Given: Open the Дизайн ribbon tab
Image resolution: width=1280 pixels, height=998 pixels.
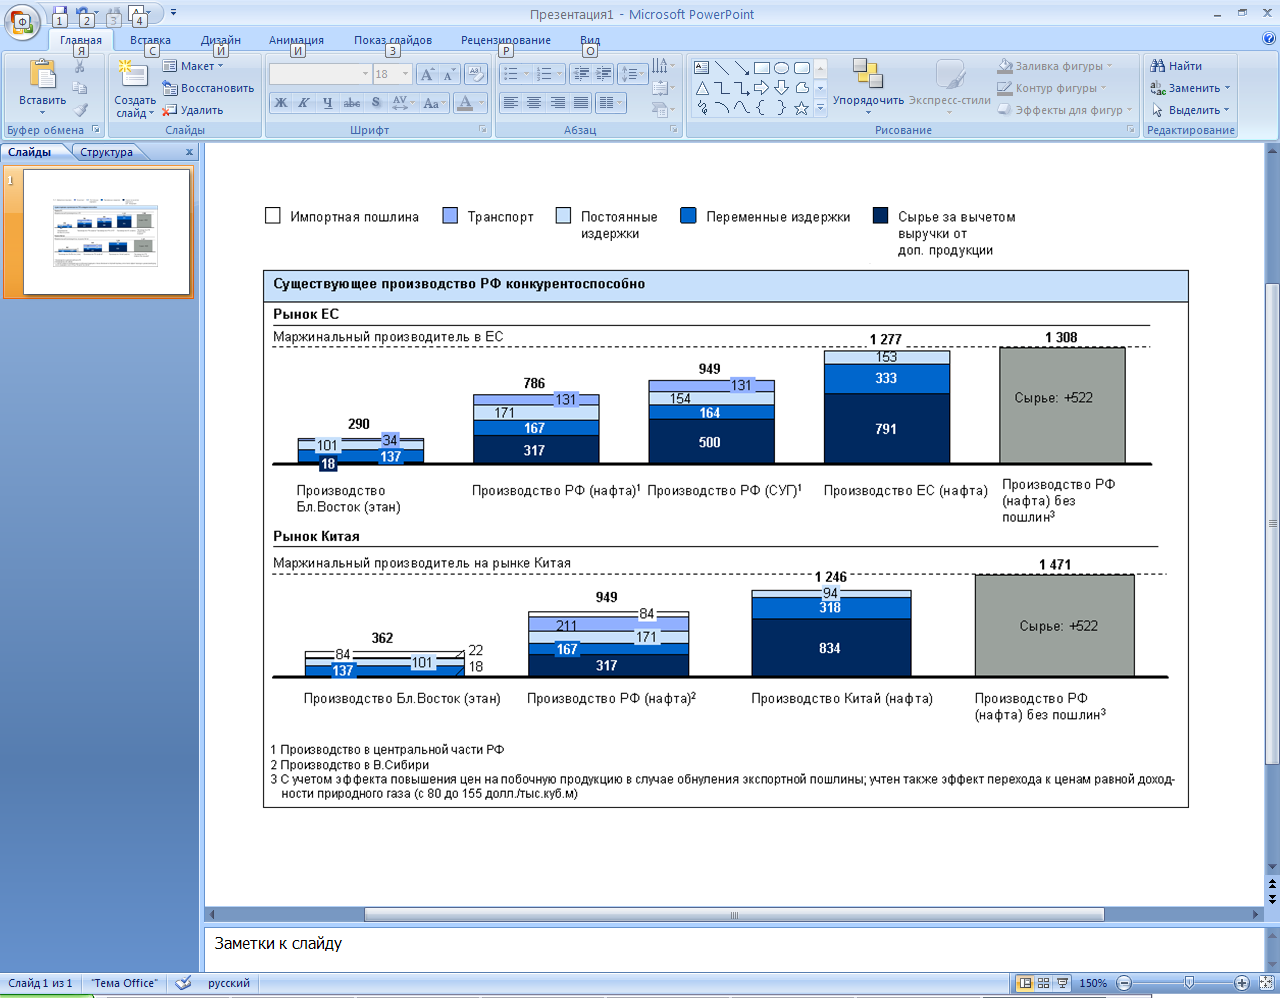Looking at the screenshot, I should [221, 40].
